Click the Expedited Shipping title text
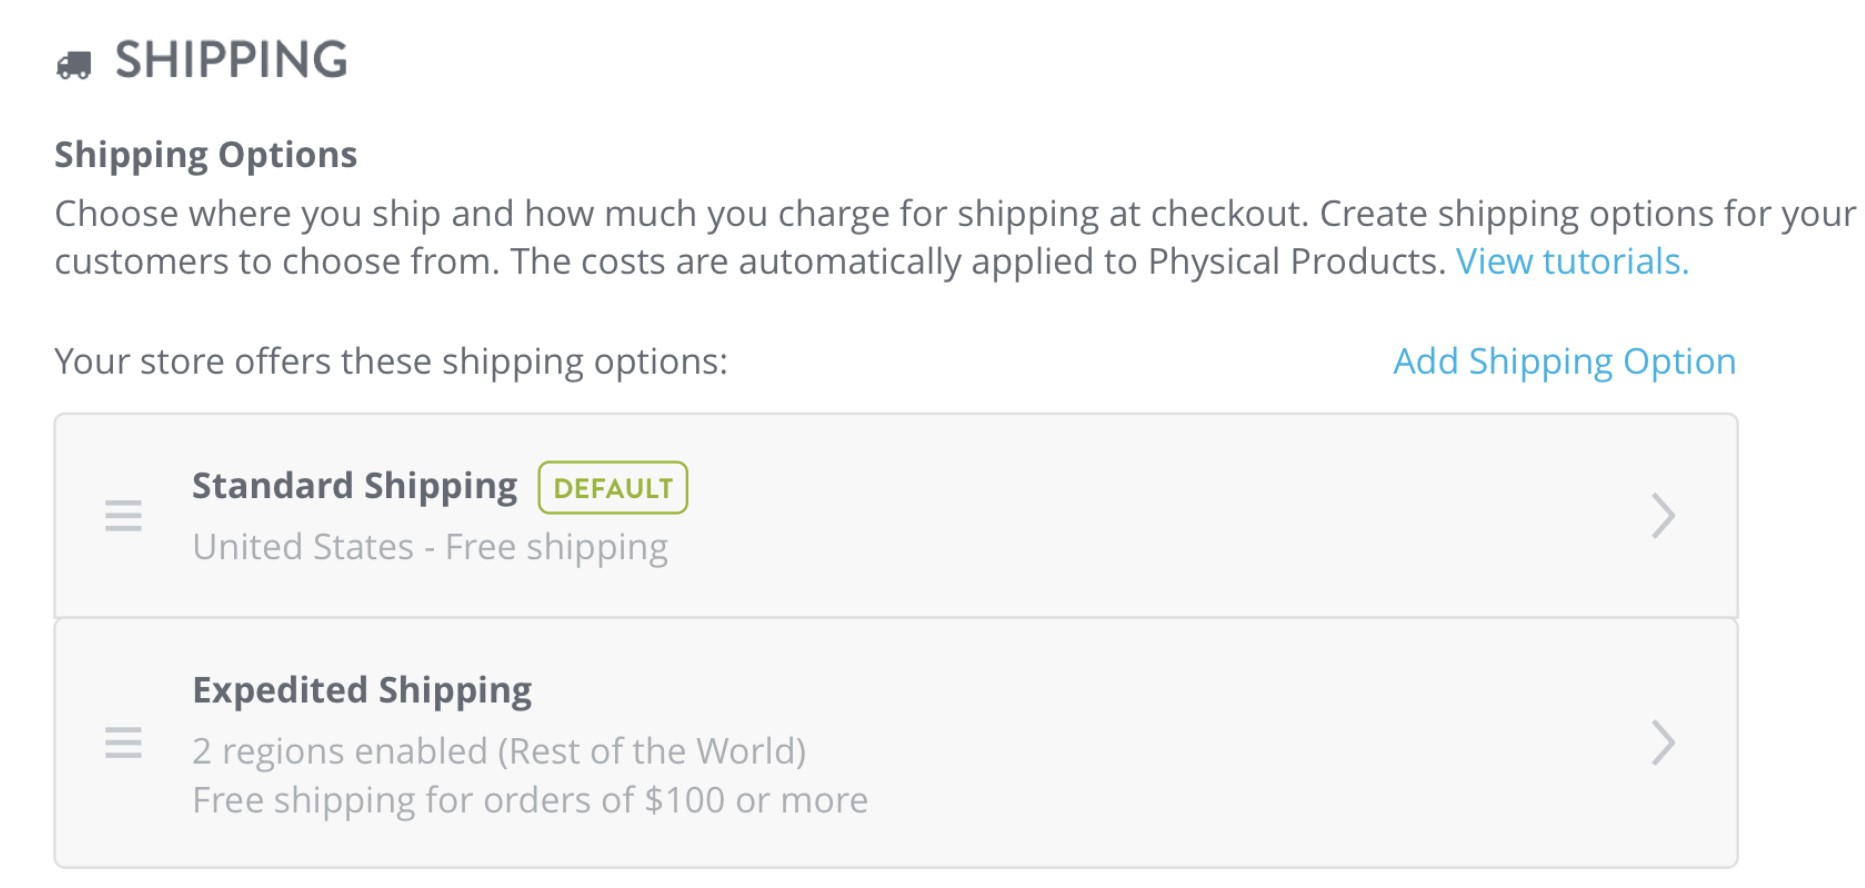1865x888 pixels. 362,689
